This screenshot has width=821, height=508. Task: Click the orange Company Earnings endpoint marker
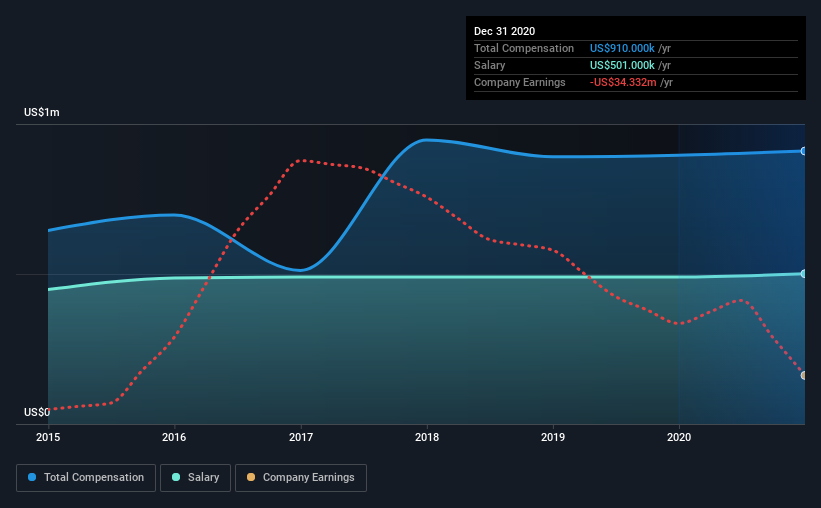click(x=803, y=376)
